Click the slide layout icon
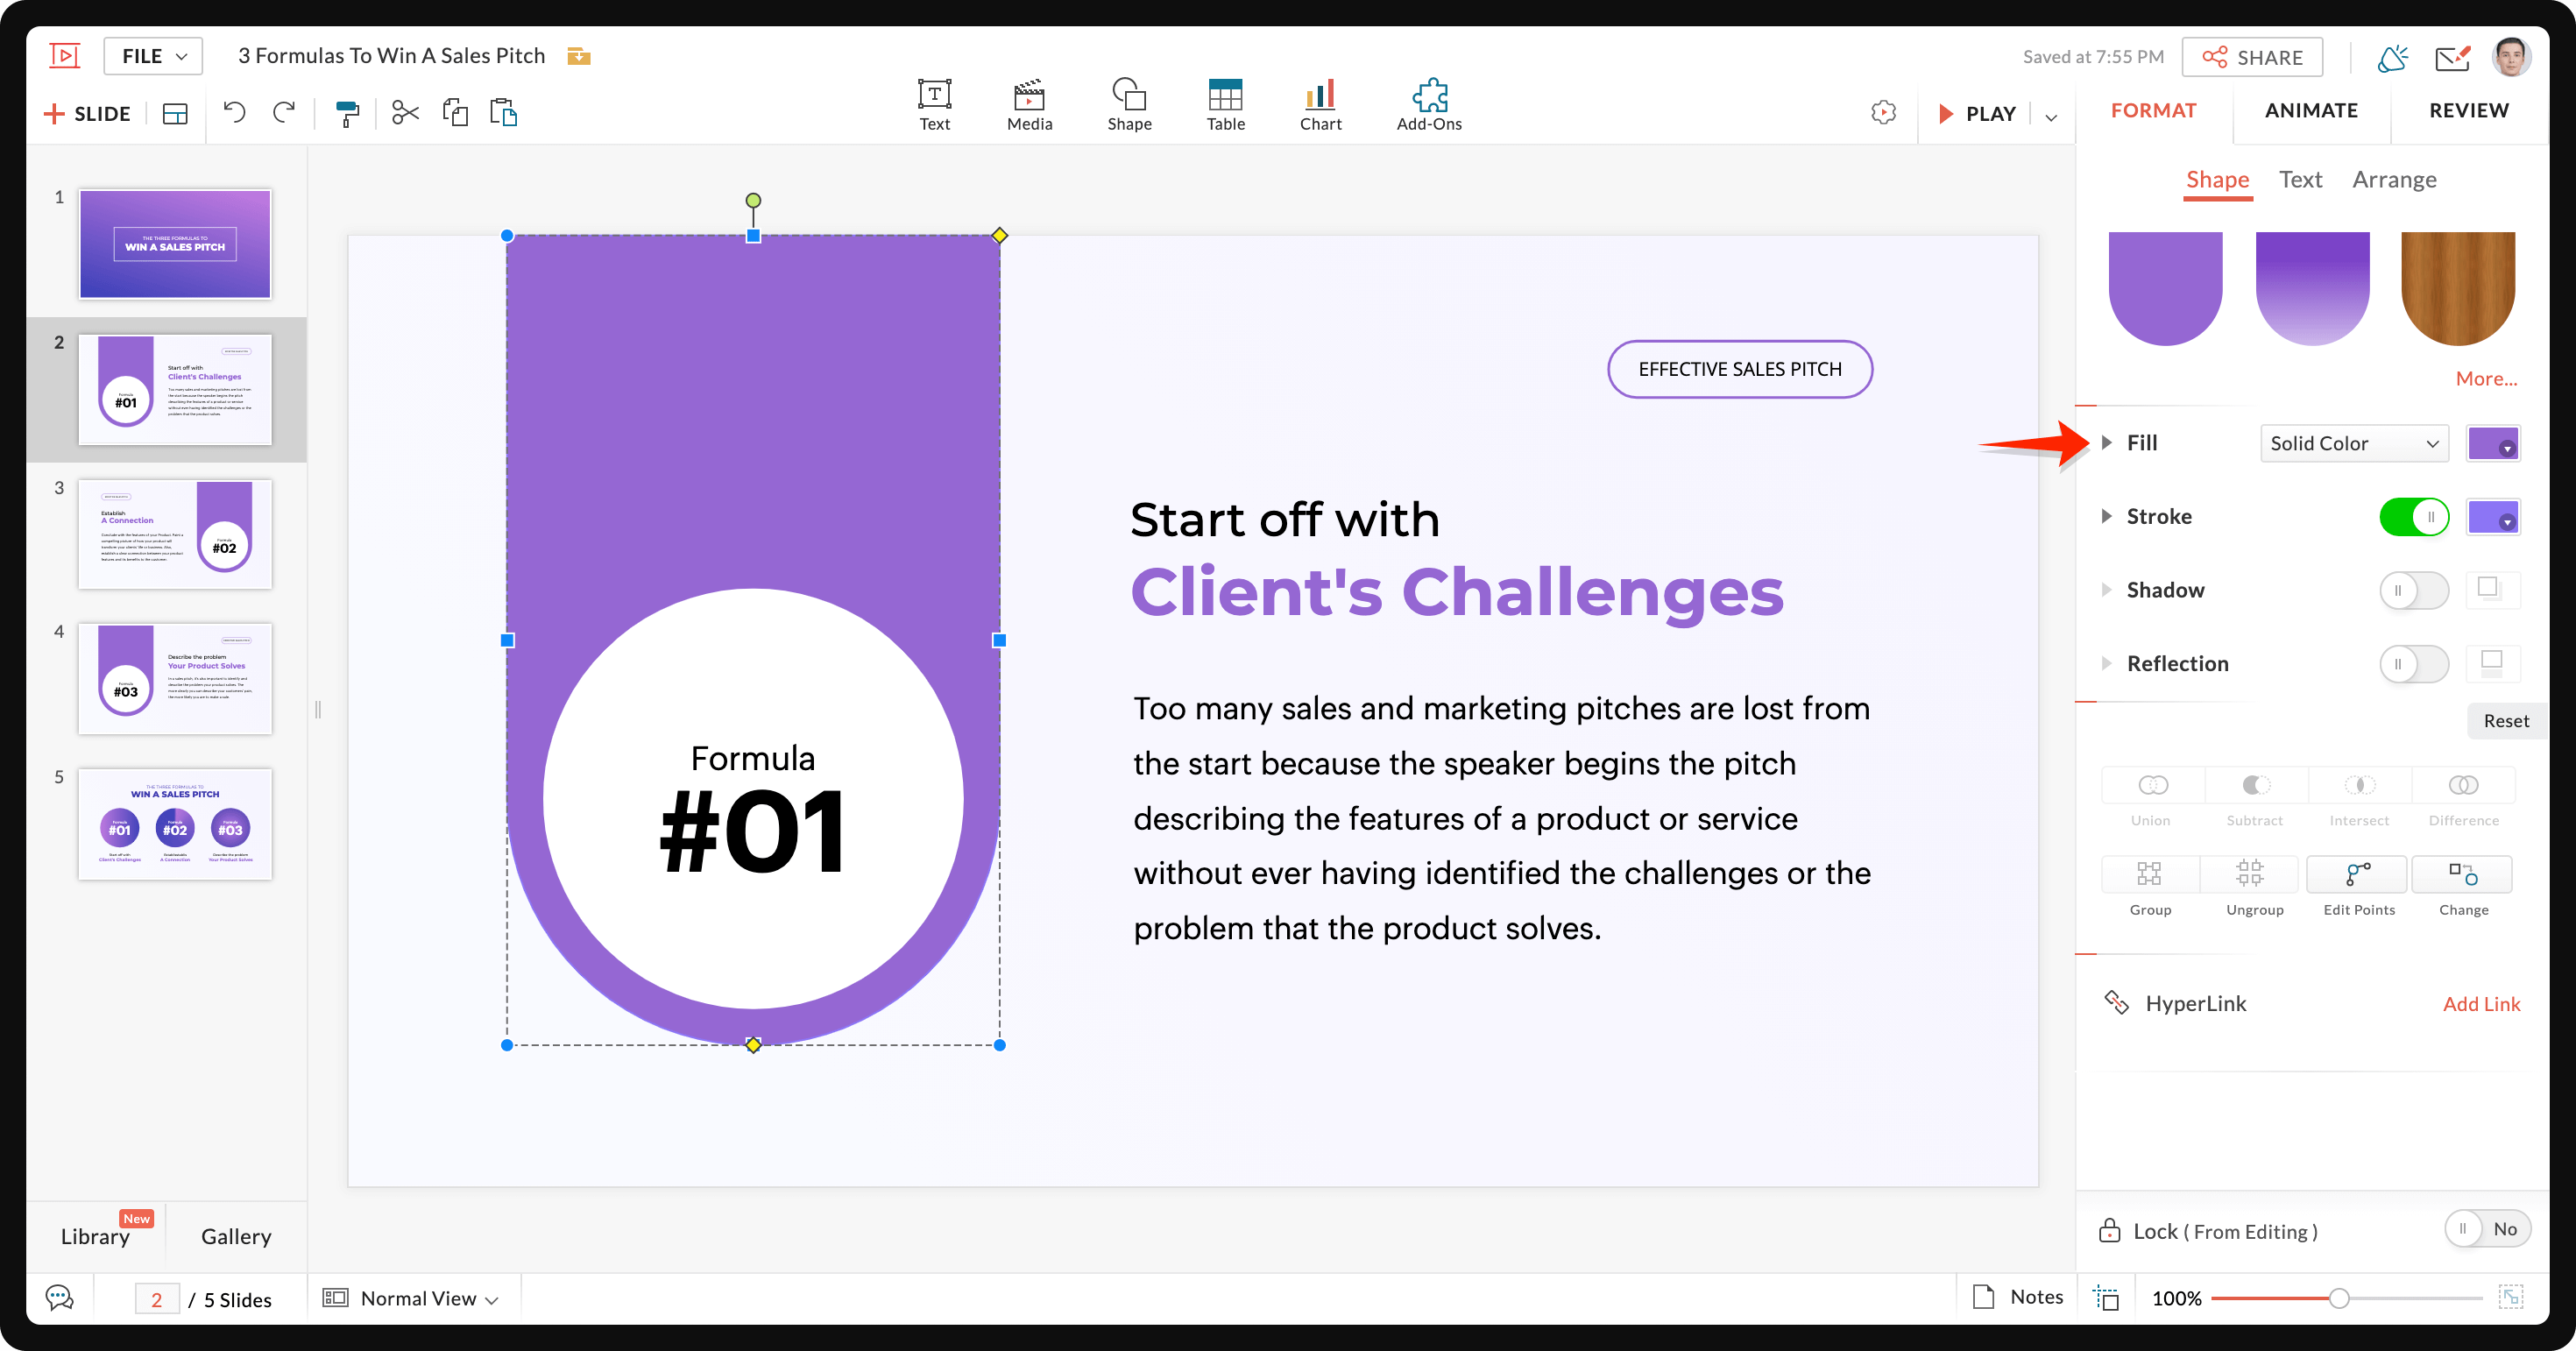Screen dimensions: 2576x1351 click(x=175, y=113)
